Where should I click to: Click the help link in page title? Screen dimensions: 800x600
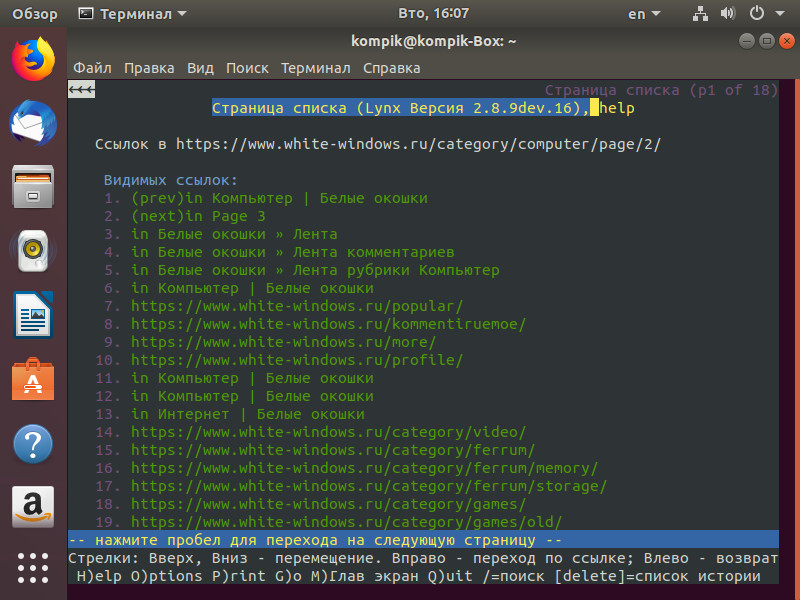pos(617,108)
